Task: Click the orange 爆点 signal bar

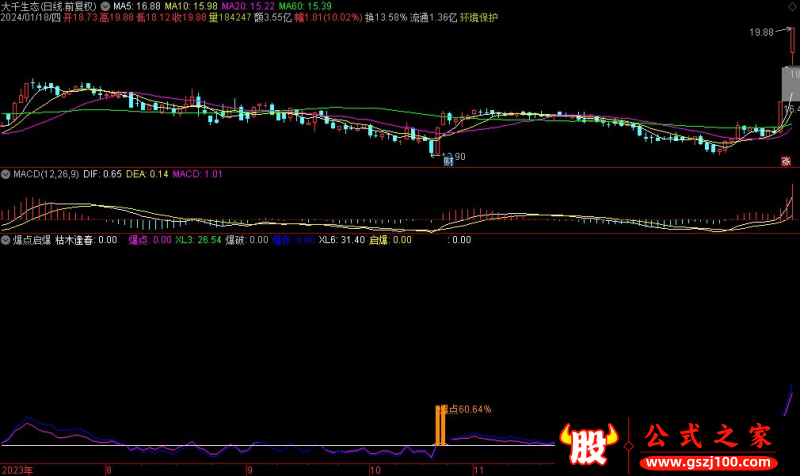Action: [438, 426]
